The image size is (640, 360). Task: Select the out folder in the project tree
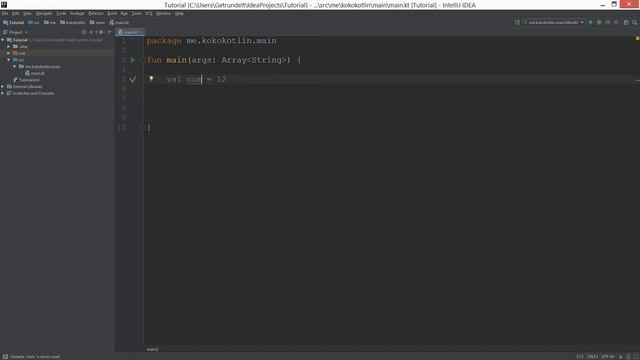click(19, 53)
